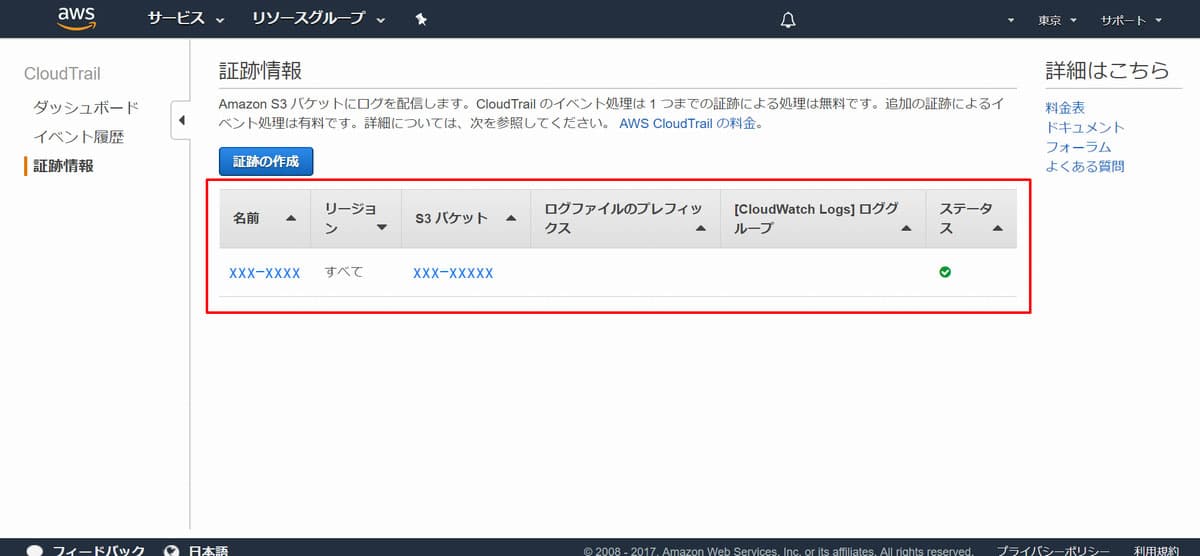Open イベント履歴 in sidebar
The height and width of the screenshot is (556, 1200).
pos(79,137)
